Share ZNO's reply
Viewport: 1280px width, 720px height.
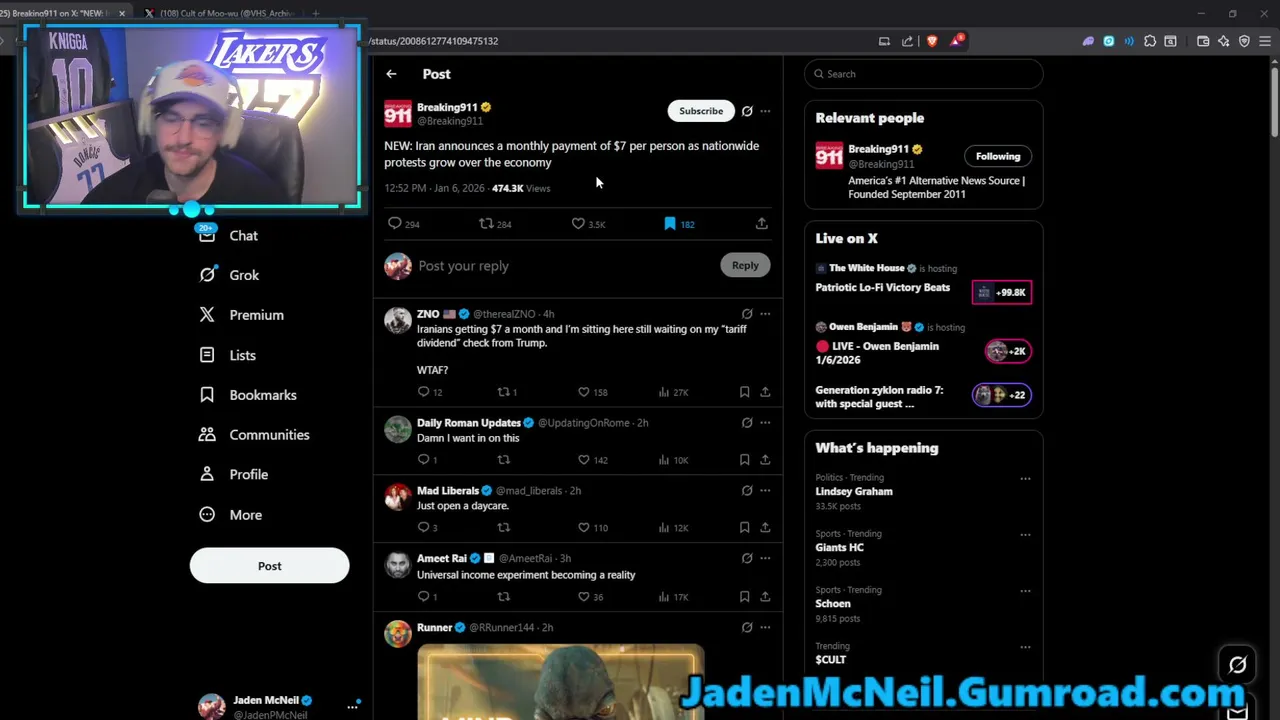tap(765, 392)
